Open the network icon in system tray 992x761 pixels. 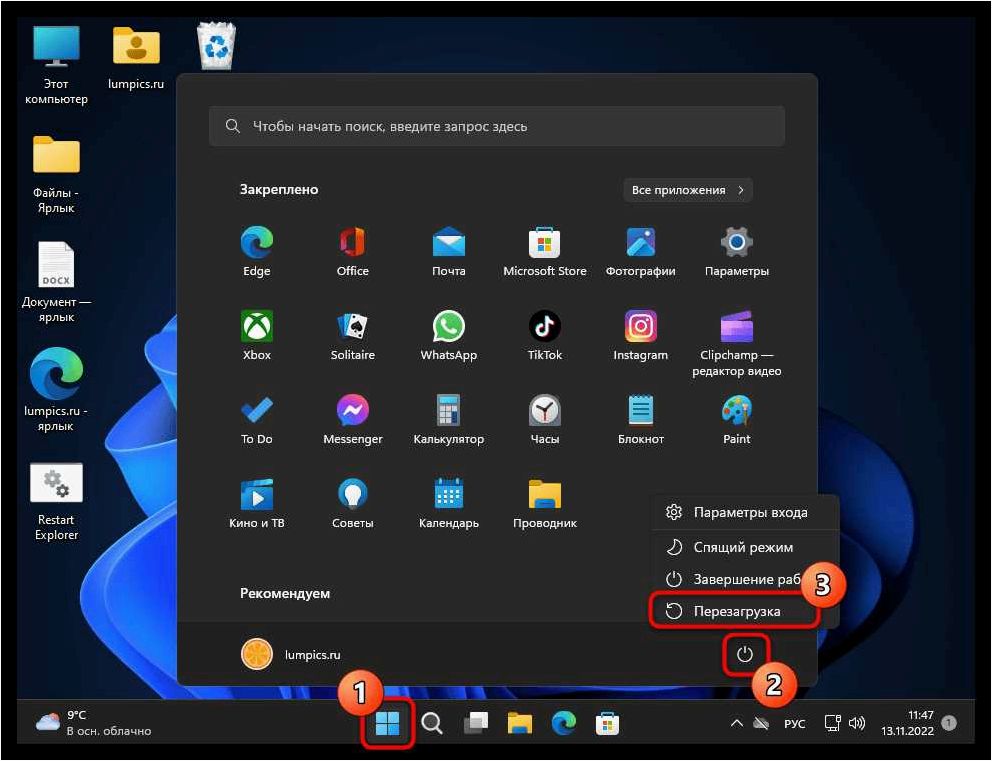[x=832, y=722]
